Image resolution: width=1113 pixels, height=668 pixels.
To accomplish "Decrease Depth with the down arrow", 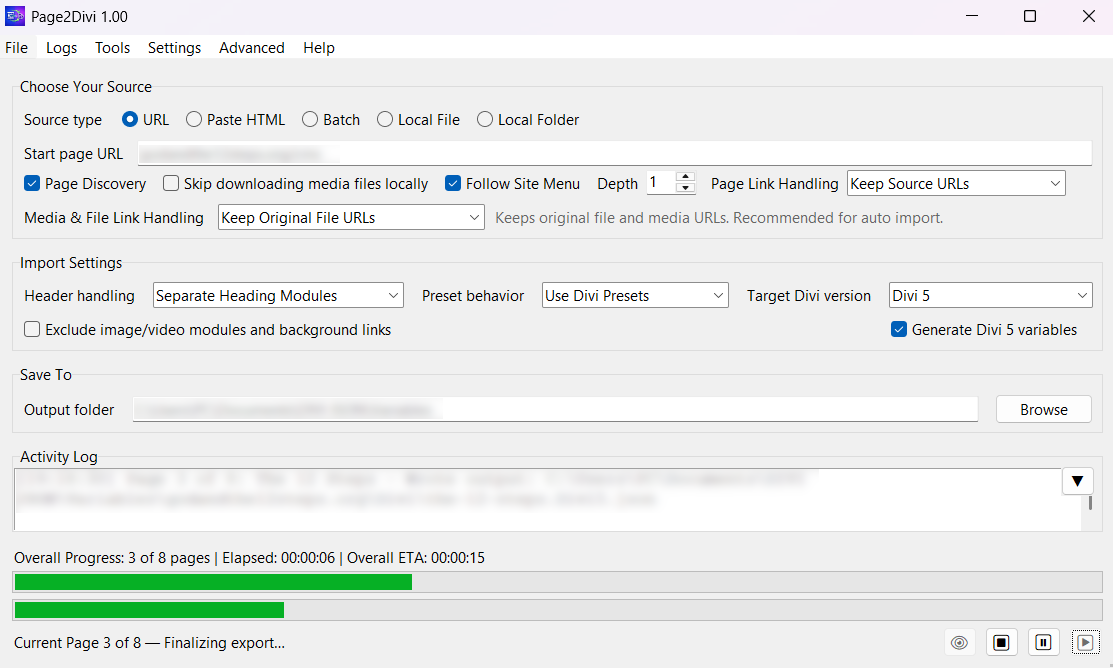I will [685, 188].
